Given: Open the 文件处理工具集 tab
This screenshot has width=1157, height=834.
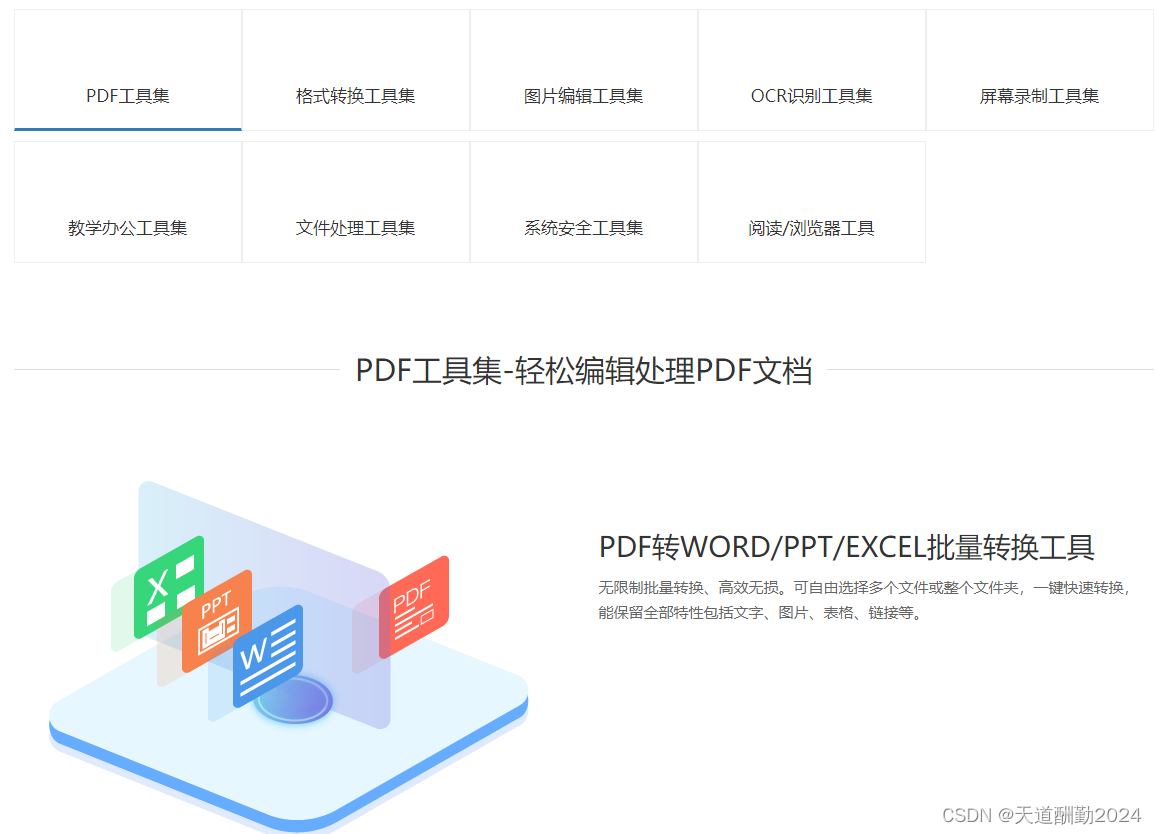Looking at the screenshot, I should click(356, 202).
